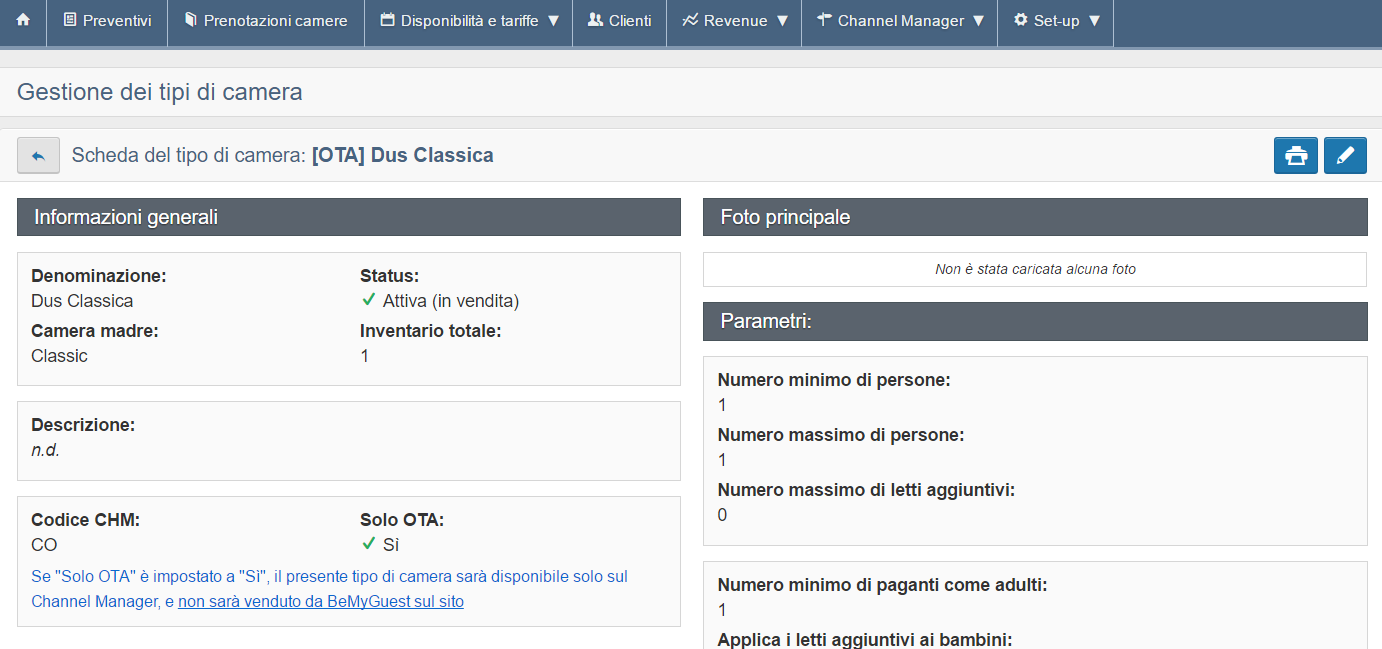1382x649 pixels.
Task: Expand Disponibilità e tariffe dropdown
Action: [553, 21]
